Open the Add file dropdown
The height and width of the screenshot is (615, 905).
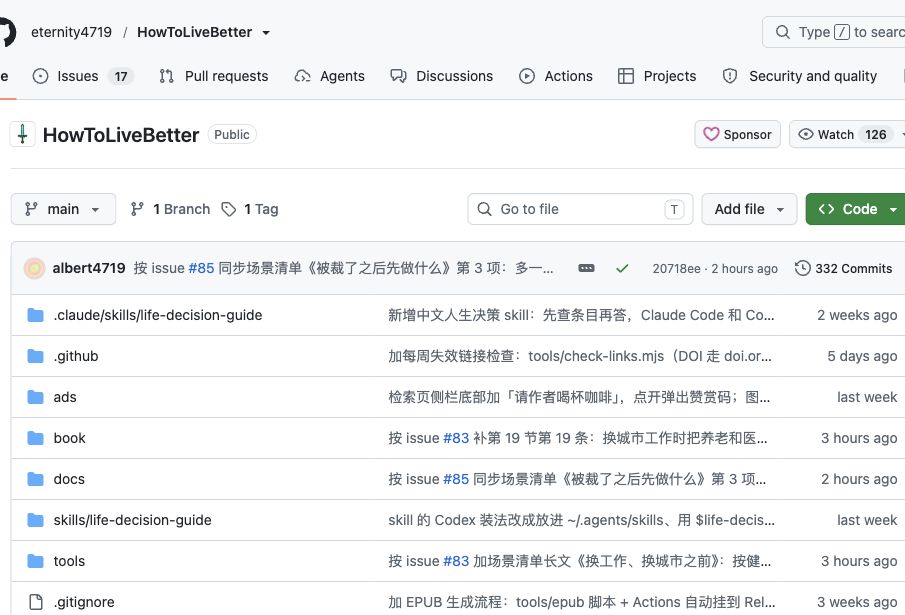[749, 209]
